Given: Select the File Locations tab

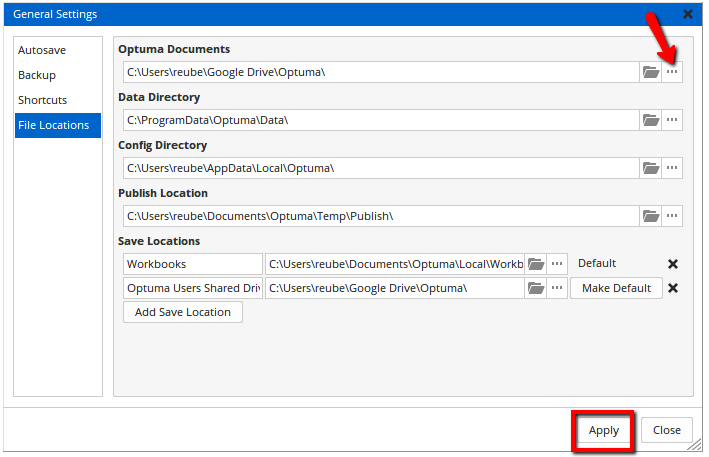Looking at the screenshot, I should [57, 125].
